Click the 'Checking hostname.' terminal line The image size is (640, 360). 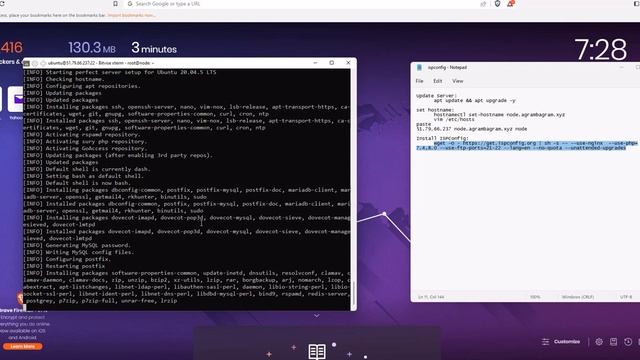[x=64, y=79]
